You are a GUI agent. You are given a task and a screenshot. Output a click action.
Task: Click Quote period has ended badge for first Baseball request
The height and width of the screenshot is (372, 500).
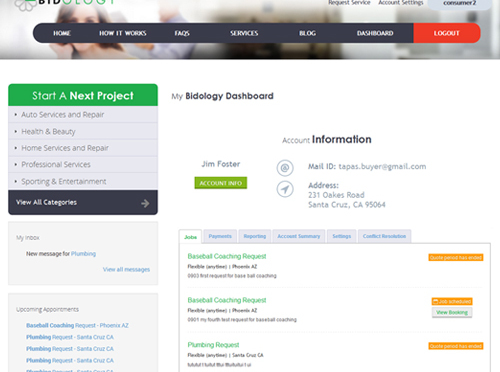click(x=456, y=257)
